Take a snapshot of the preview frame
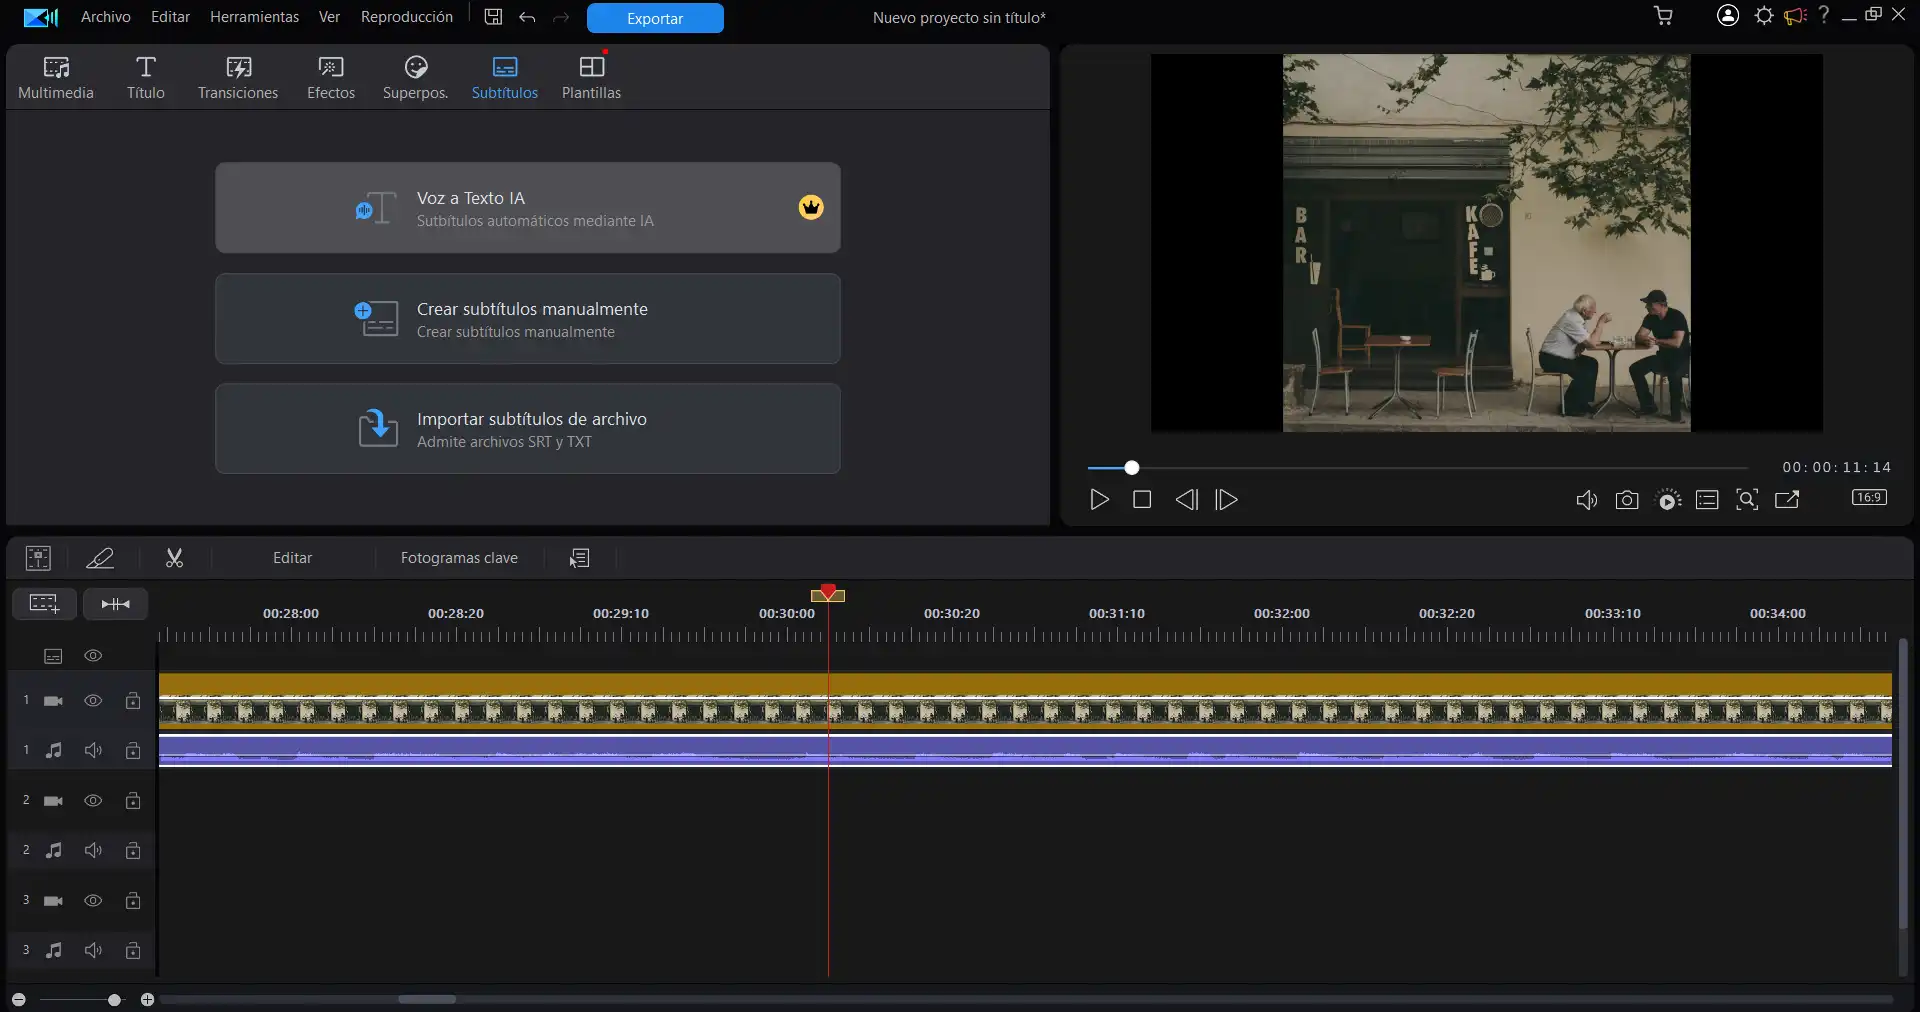Screen dimensions: 1920x1012 1627,500
